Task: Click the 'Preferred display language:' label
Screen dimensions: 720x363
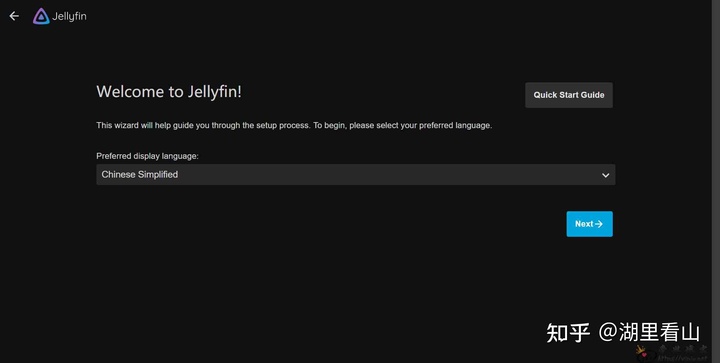Action: 147,156
